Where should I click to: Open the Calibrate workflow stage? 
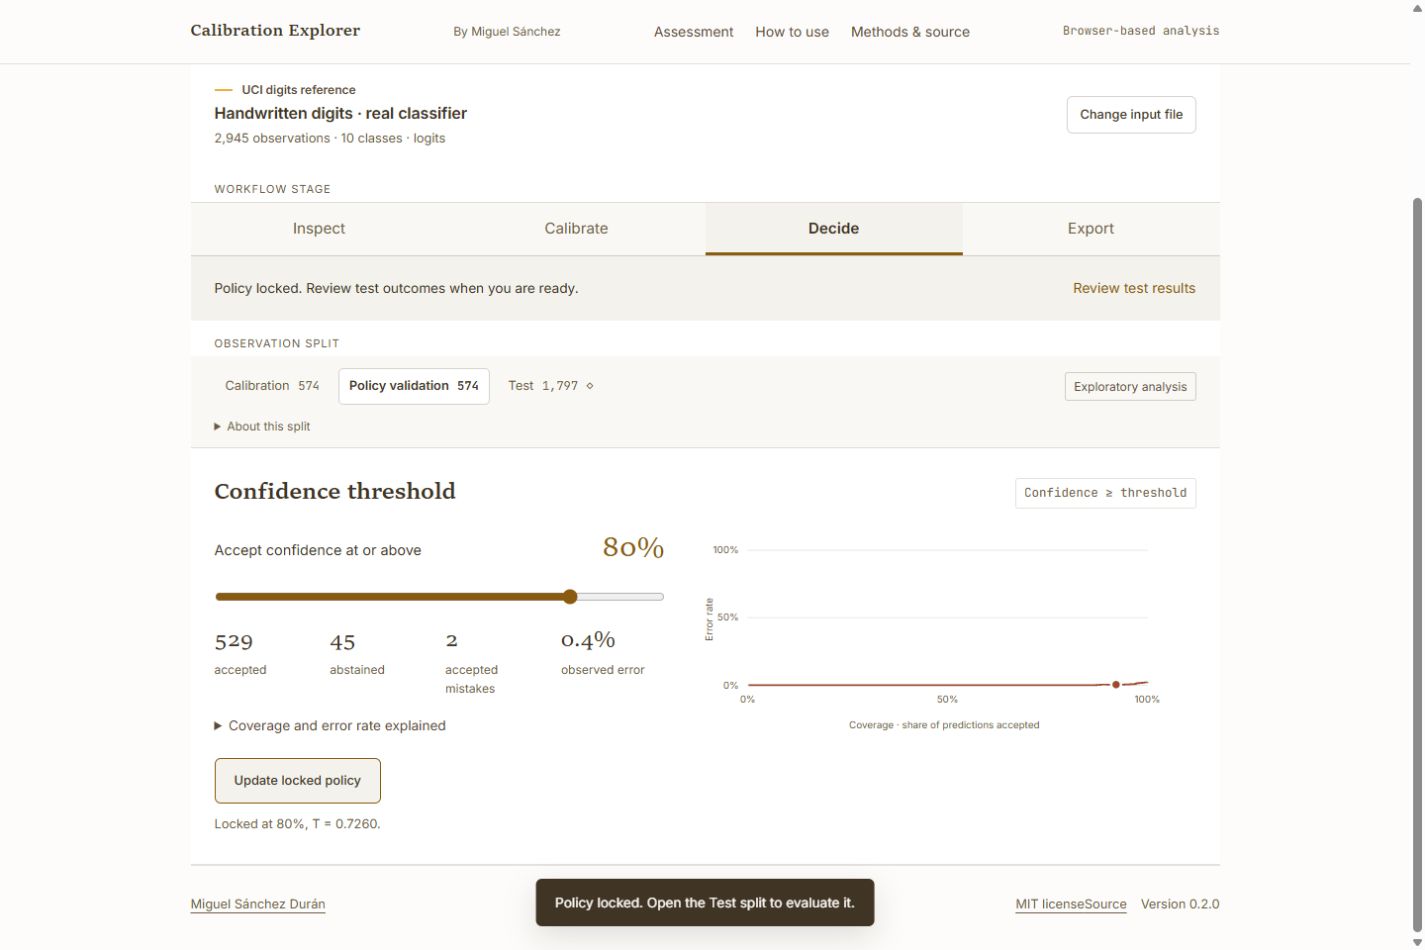pyautogui.click(x=576, y=229)
